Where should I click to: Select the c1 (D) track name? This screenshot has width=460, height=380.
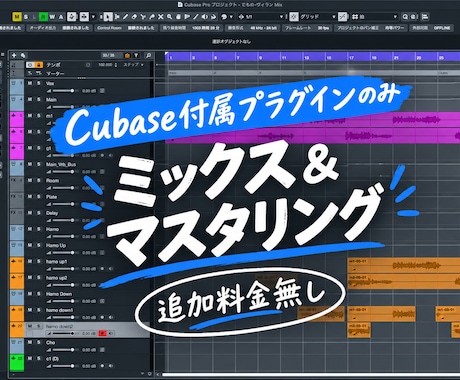point(52,359)
